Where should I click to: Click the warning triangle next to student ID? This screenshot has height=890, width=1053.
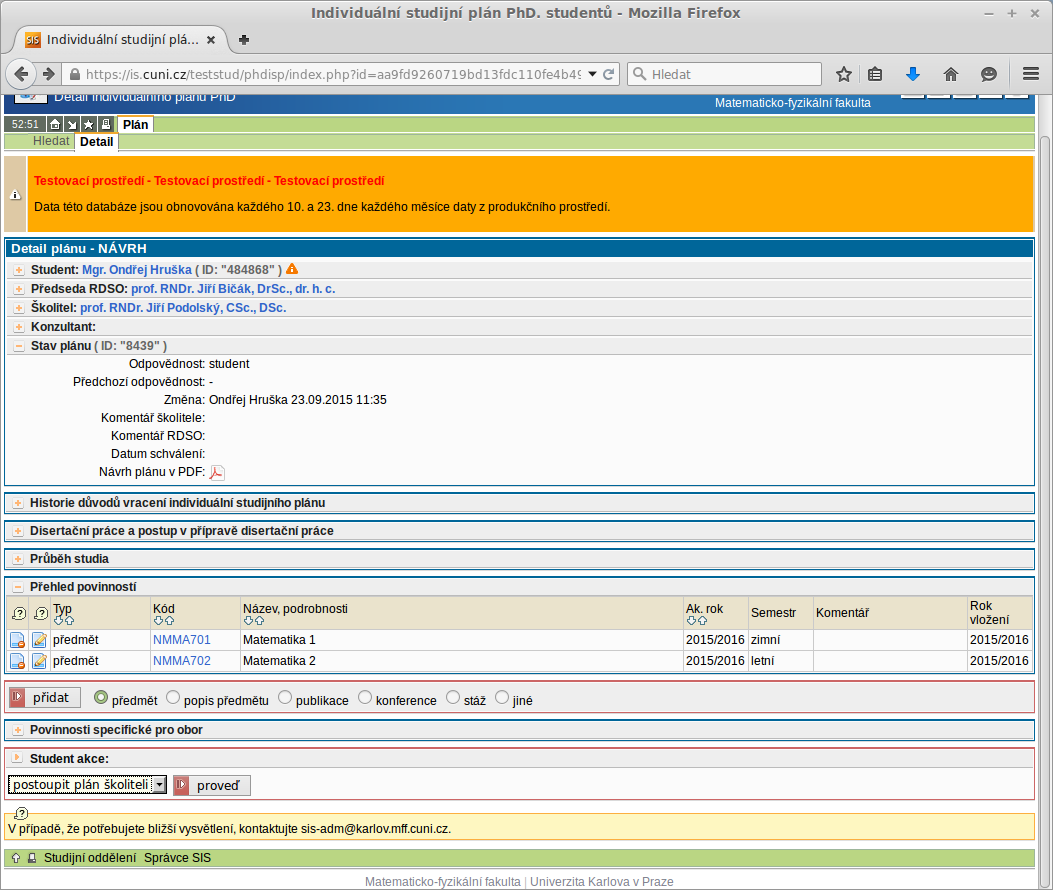292,269
